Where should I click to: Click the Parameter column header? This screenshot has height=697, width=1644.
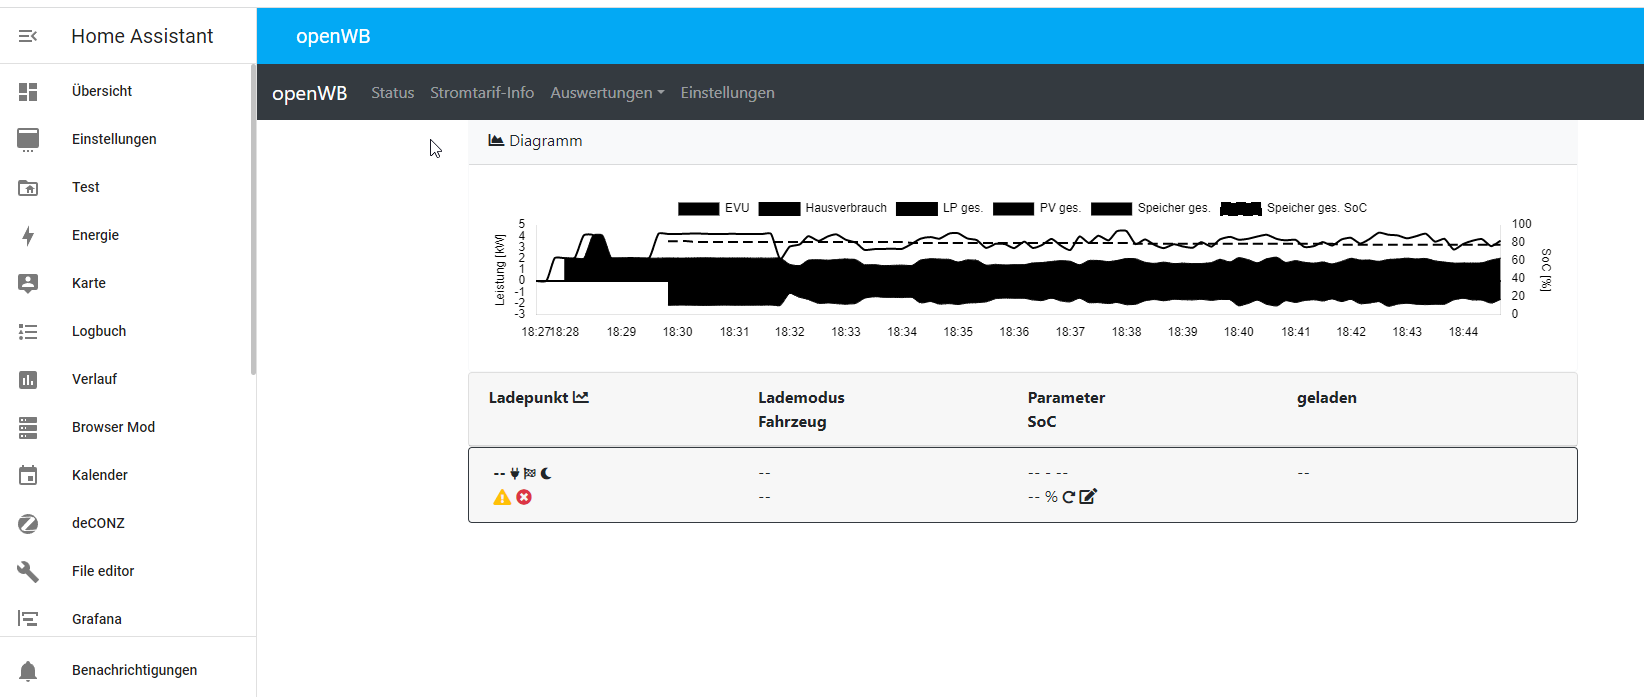pyautogui.click(x=1066, y=397)
